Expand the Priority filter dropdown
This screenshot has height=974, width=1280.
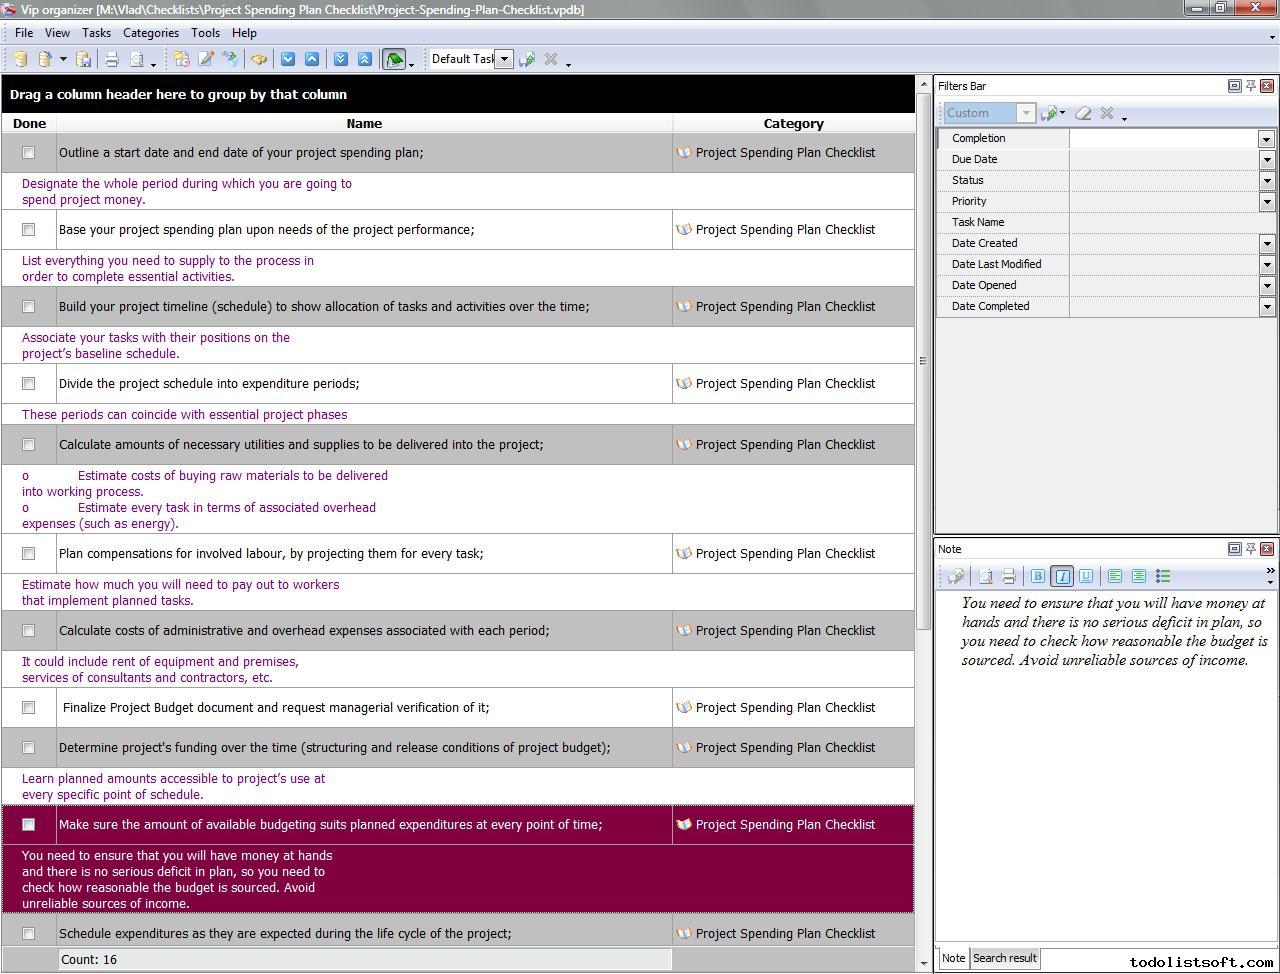pyautogui.click(x=1266, y=202)
